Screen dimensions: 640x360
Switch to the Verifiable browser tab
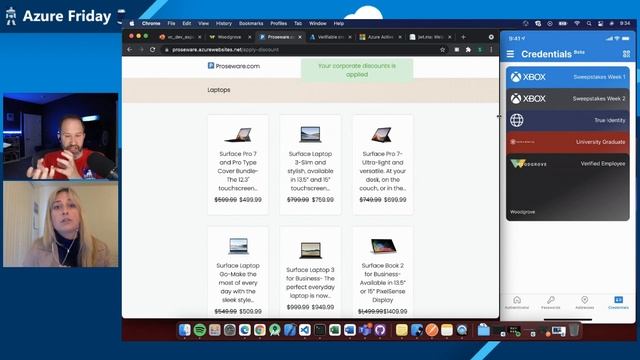pyautogui.click(x=330, y=37)
